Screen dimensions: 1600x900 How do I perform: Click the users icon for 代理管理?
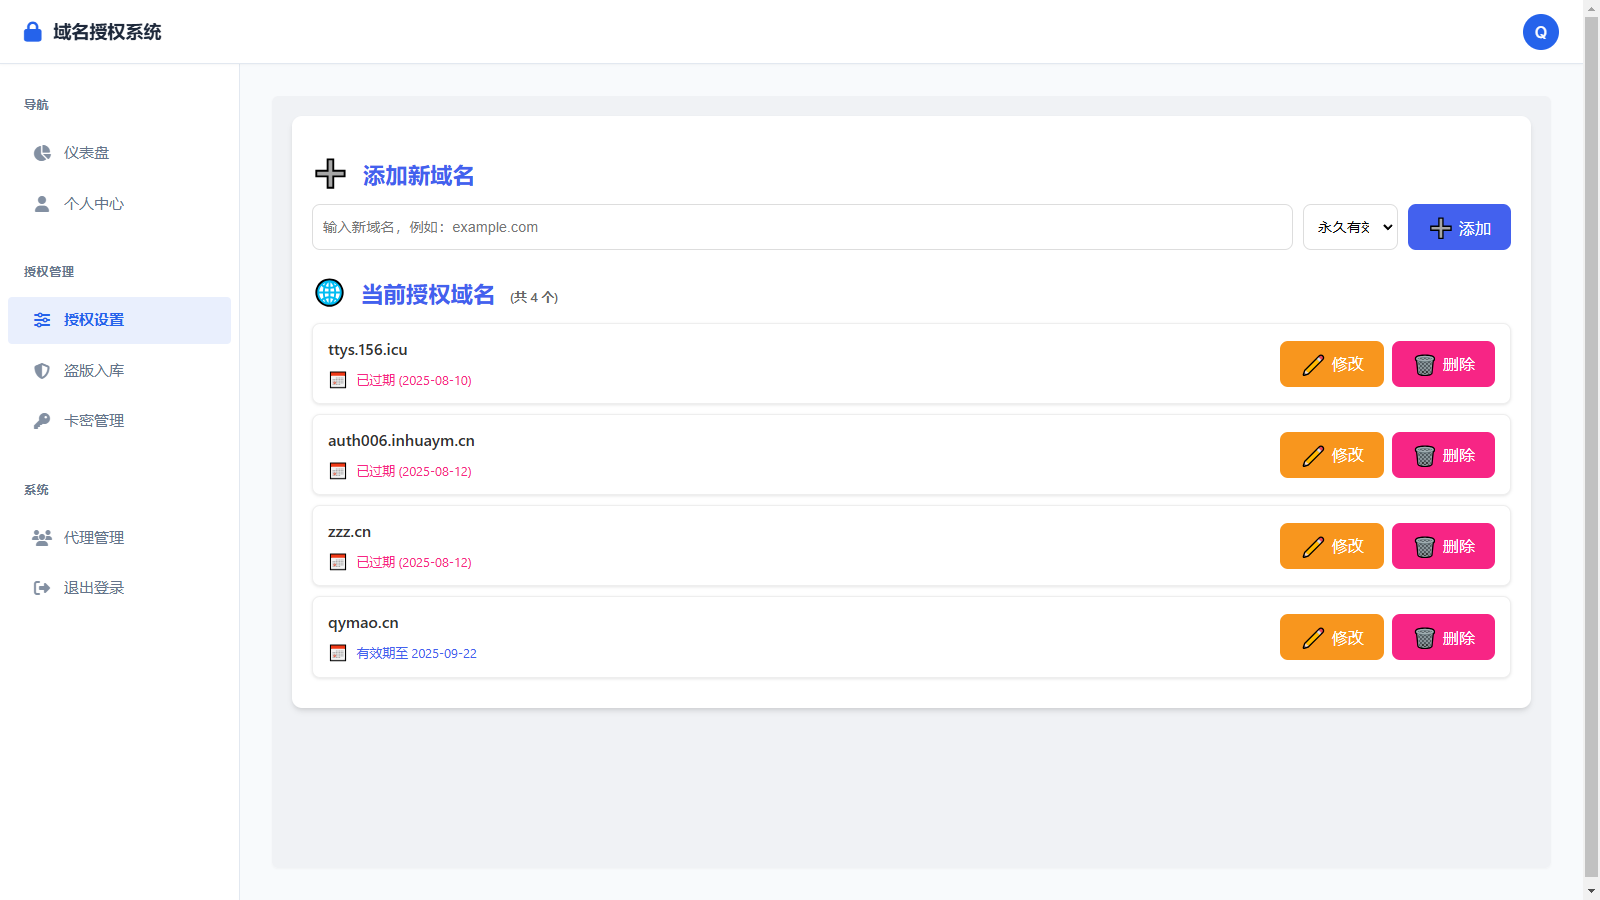click(x=41, y=537)
